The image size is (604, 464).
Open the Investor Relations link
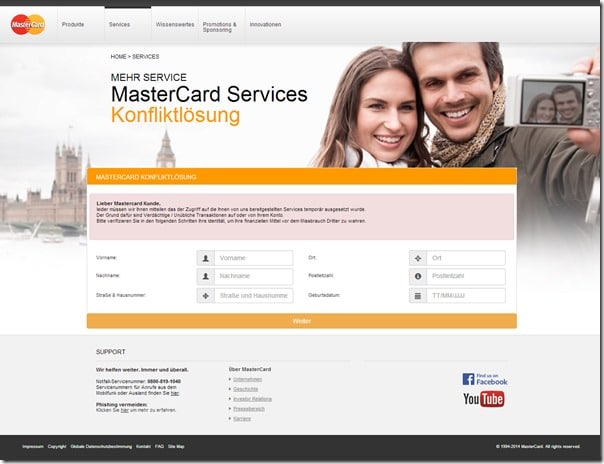[252, 399]
